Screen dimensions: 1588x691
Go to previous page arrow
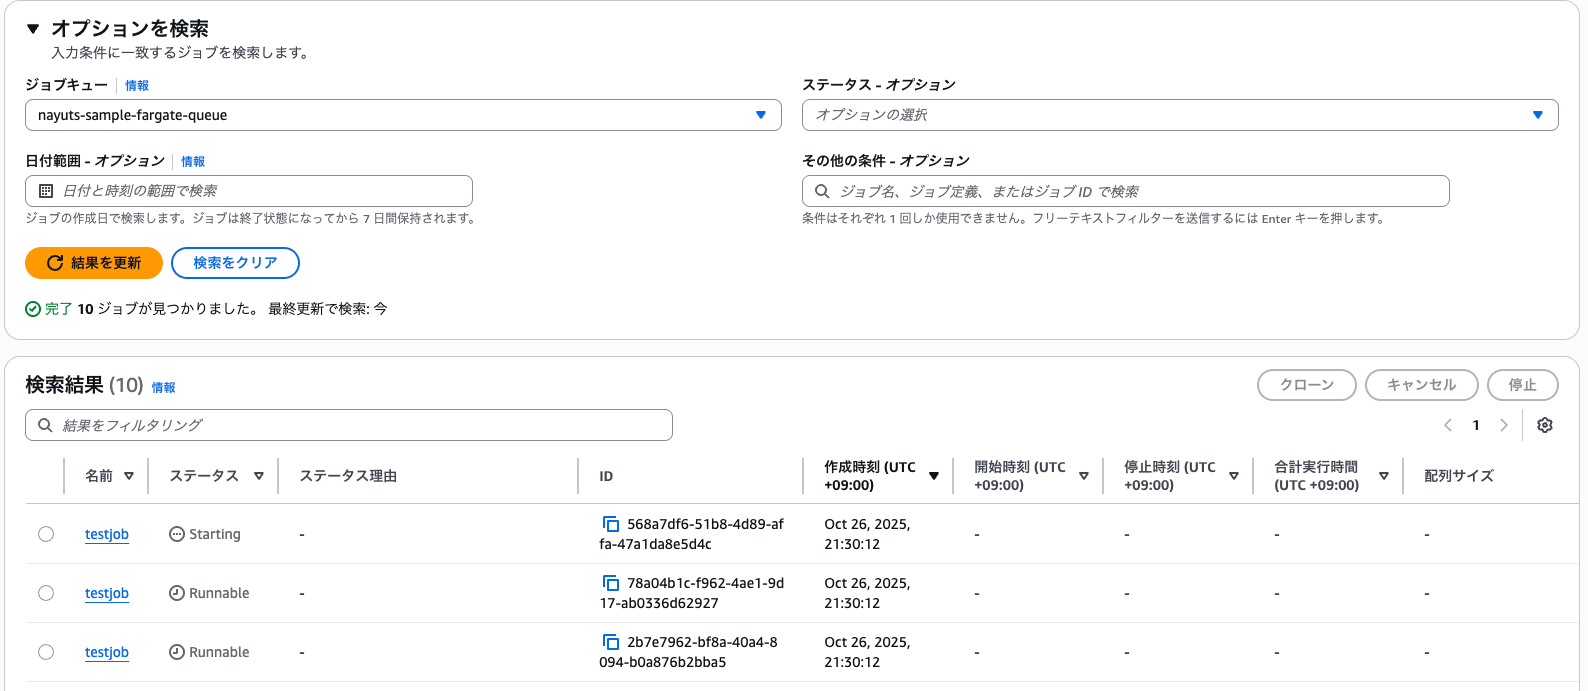click(1448, 425)
